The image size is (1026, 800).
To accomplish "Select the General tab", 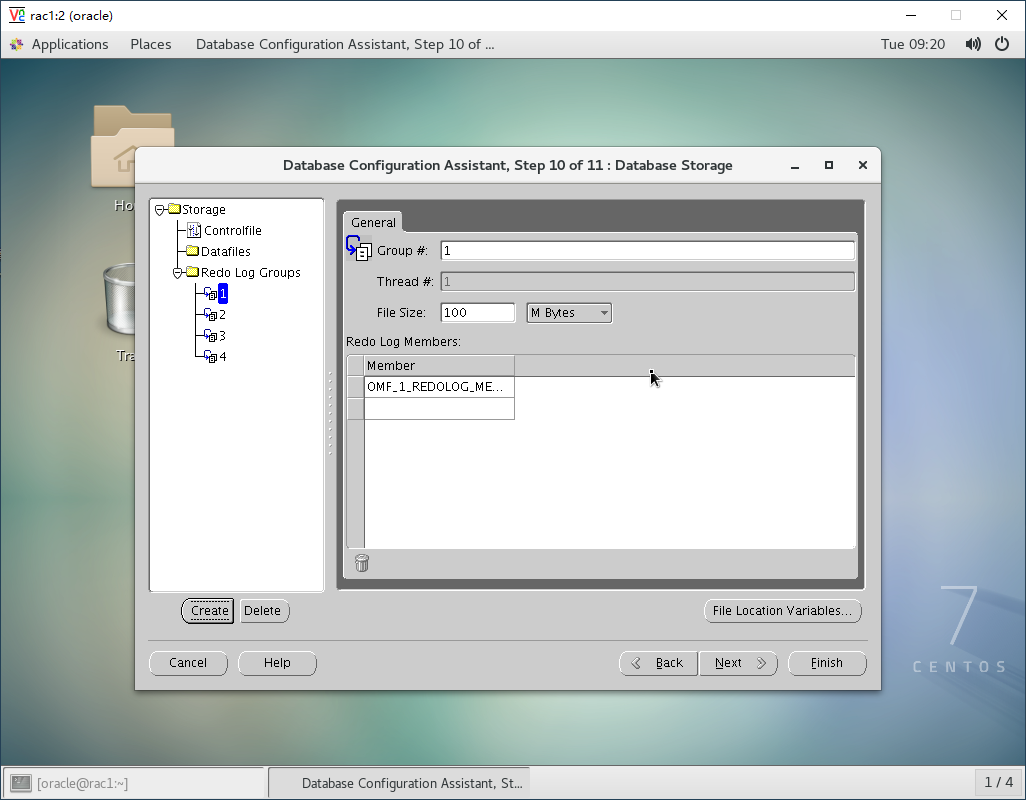I will (373, 222).
